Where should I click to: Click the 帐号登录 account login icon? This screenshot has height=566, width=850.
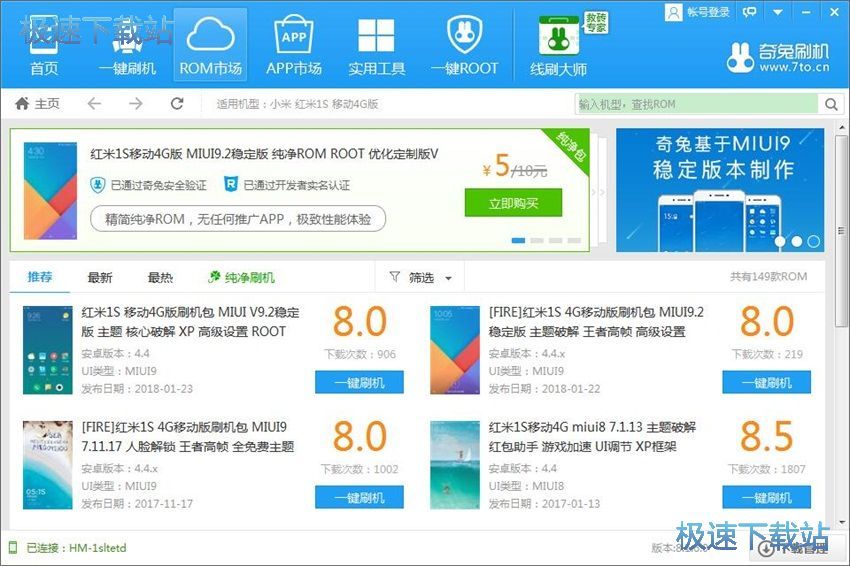[673, 12]
